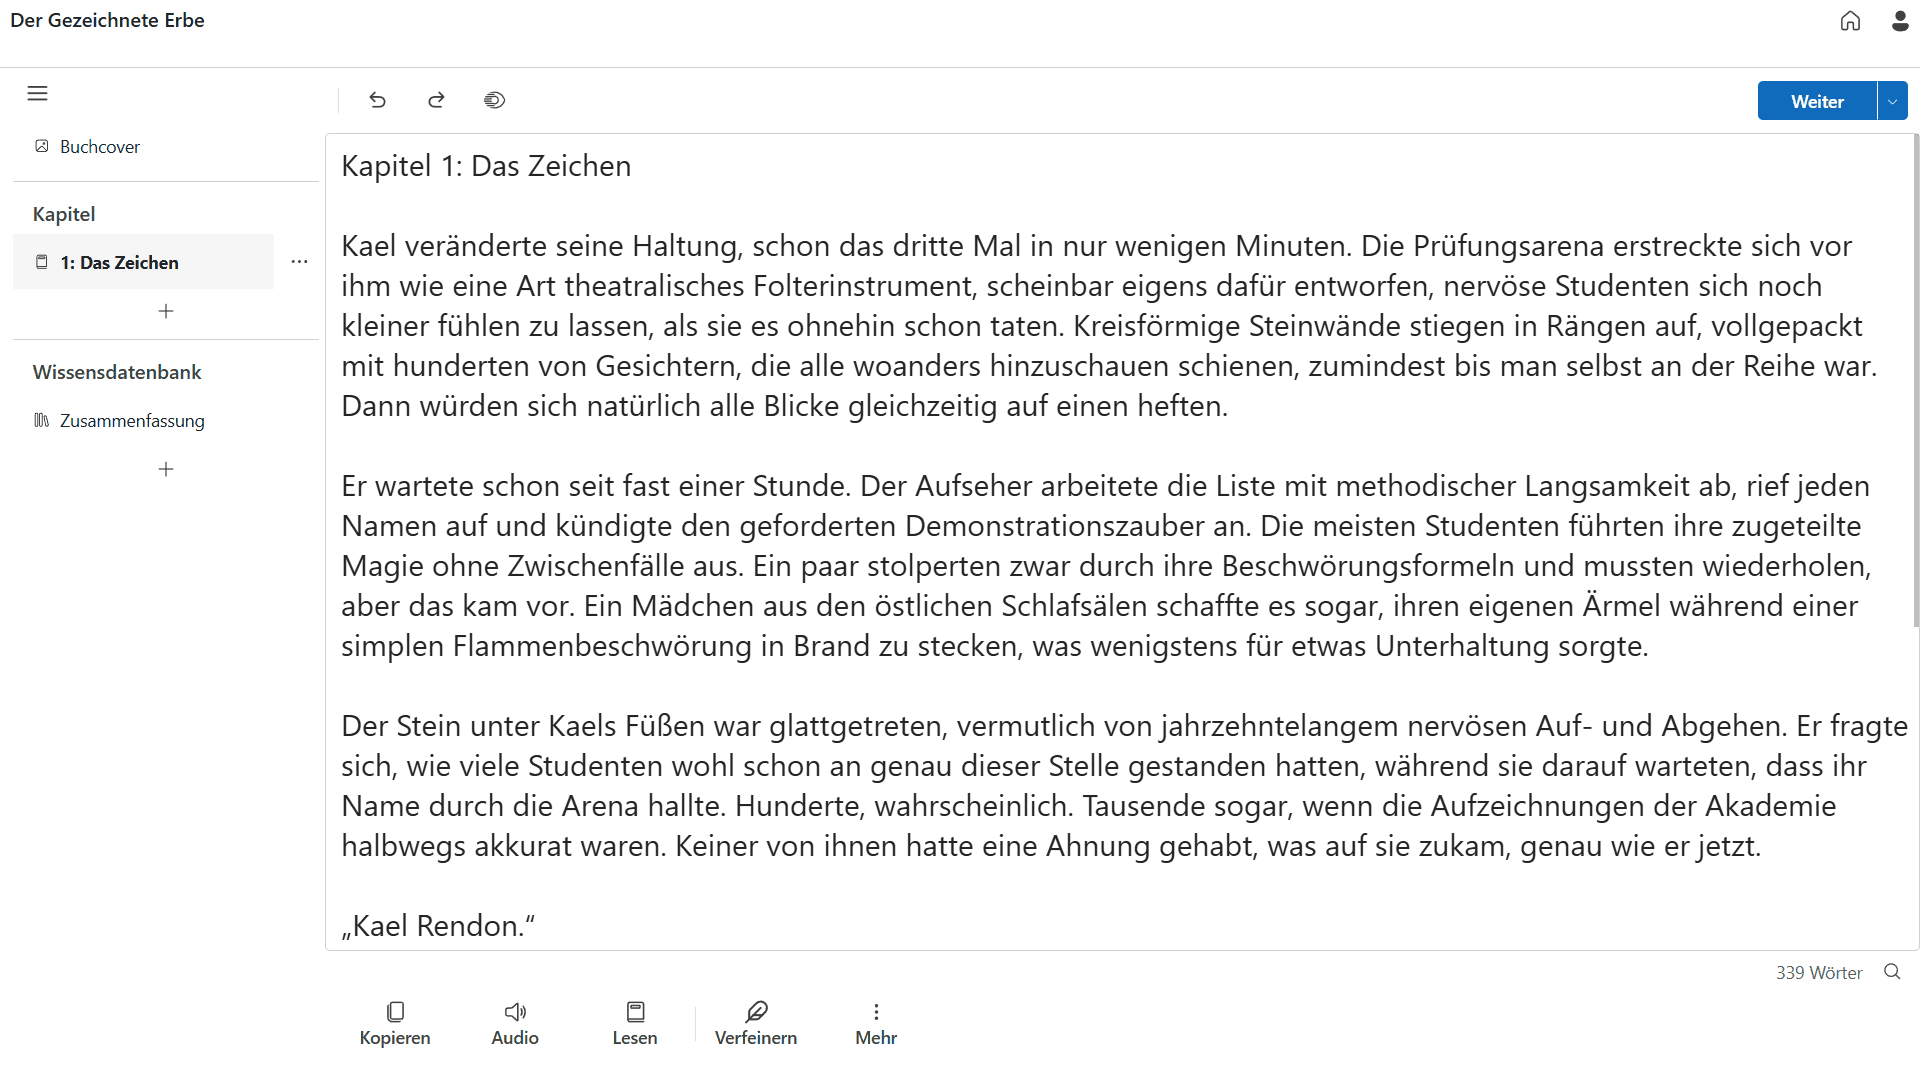Open Zusammenfassung in Wissensdatenbank
The height and width of the screenshot is (1080, 1920).
(131, 421)
